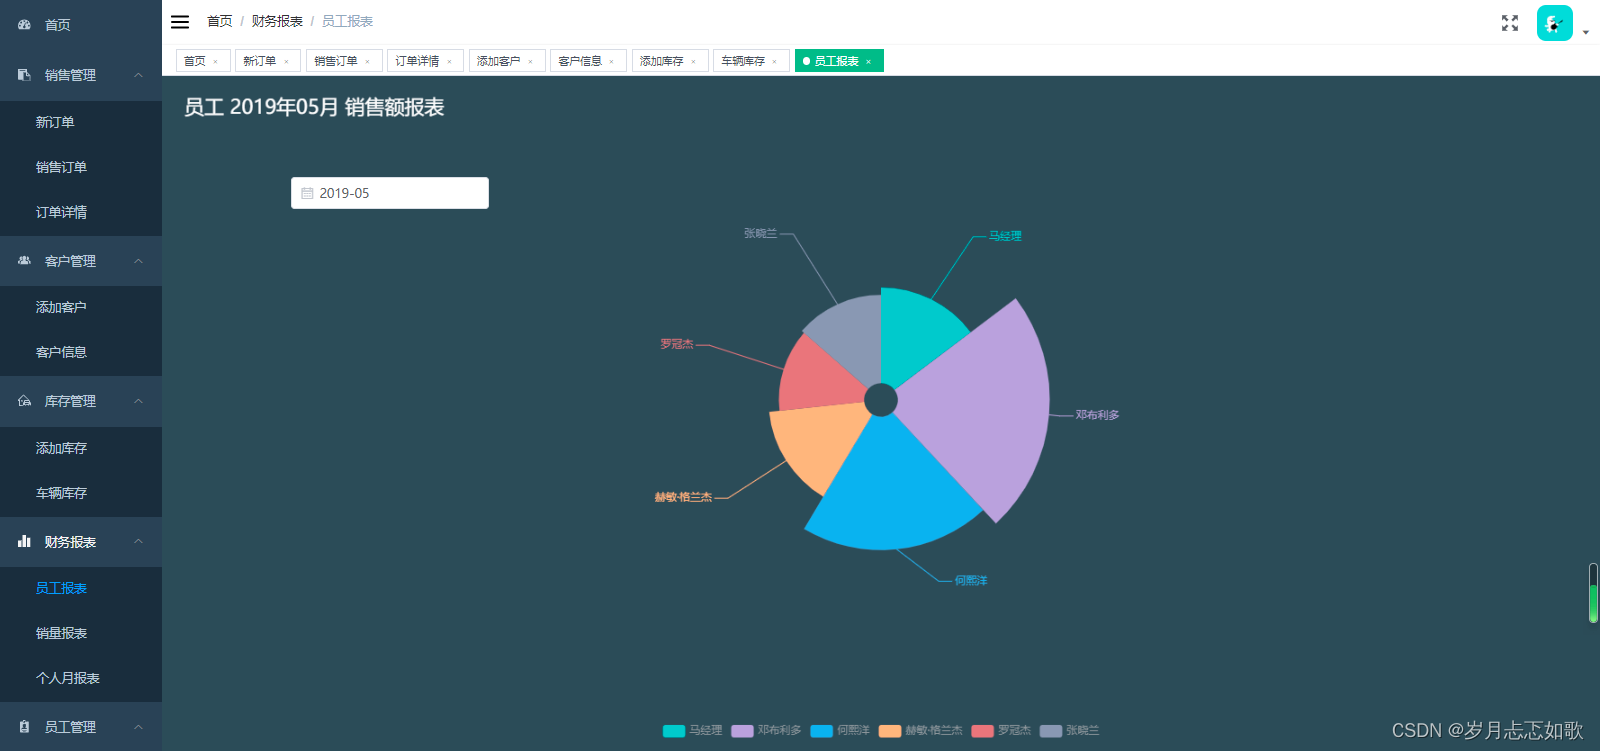Close the 添加库存 tab
The image size is (1600, 751).
[x=693, y=62]
